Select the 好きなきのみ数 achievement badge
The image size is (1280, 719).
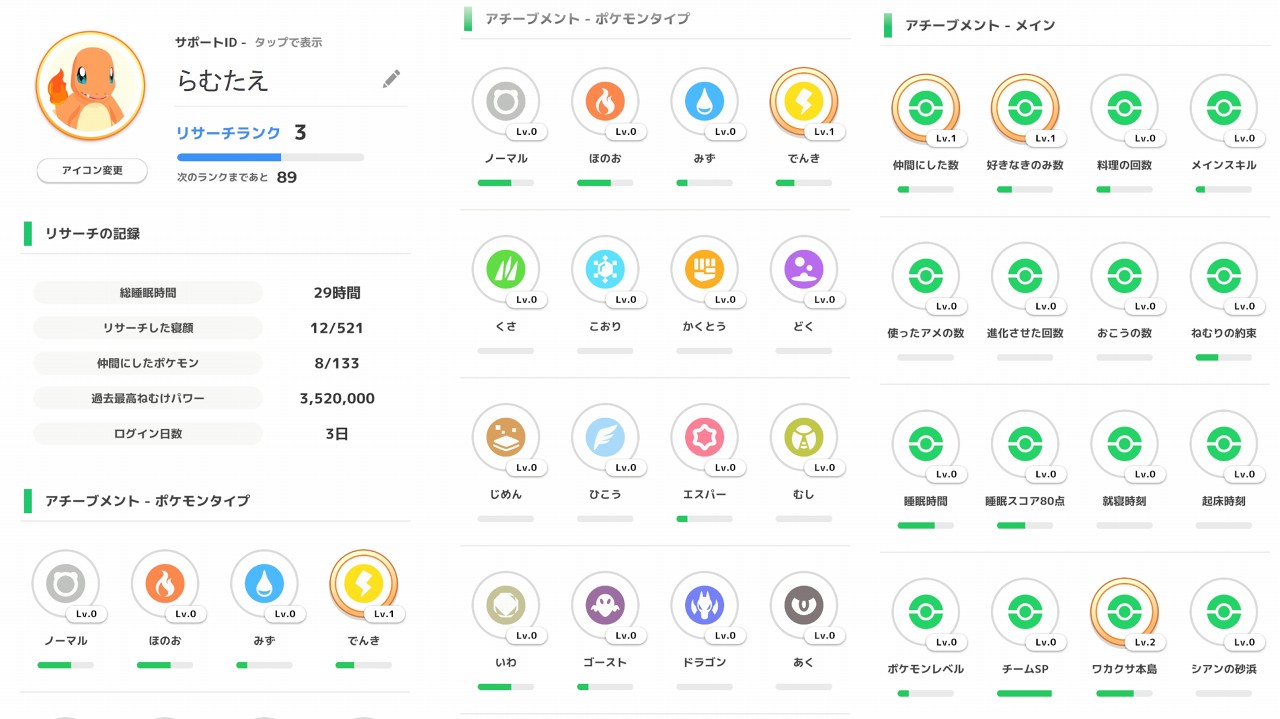pos(1024,108)
